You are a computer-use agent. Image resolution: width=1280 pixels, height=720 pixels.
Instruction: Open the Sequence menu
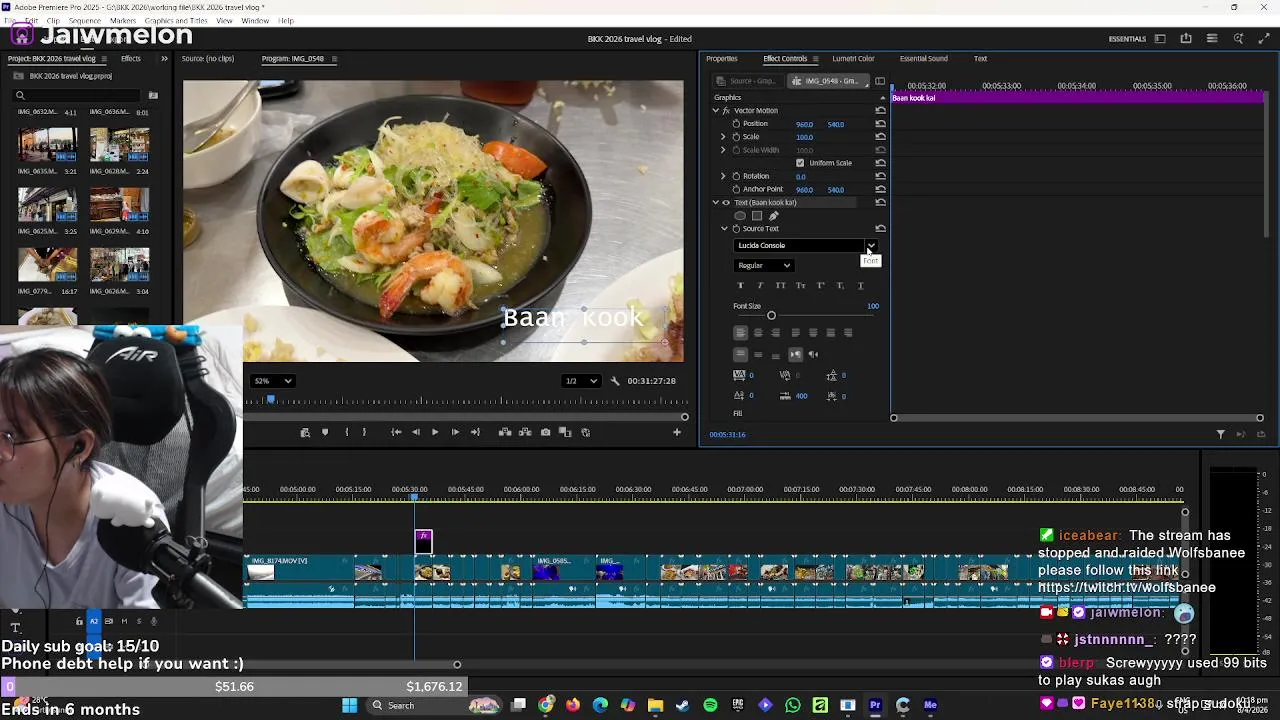84,20
